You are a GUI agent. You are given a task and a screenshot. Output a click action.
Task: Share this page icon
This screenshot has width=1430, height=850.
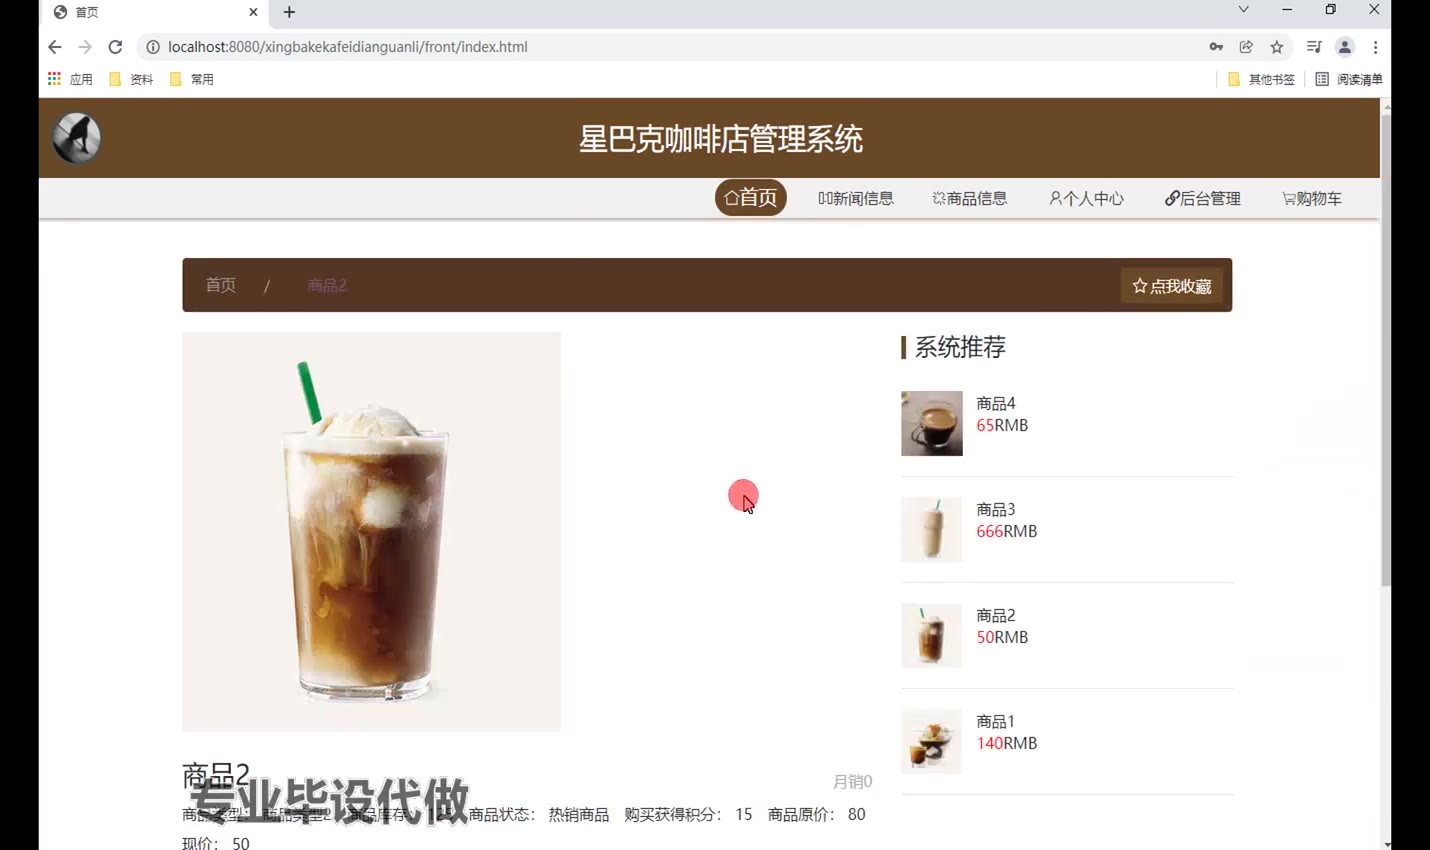coord(1246,47)
